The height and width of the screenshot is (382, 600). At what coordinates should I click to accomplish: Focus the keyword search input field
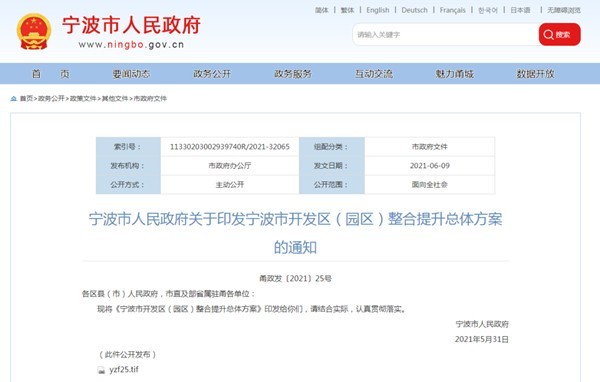click(x=446, y=34)
